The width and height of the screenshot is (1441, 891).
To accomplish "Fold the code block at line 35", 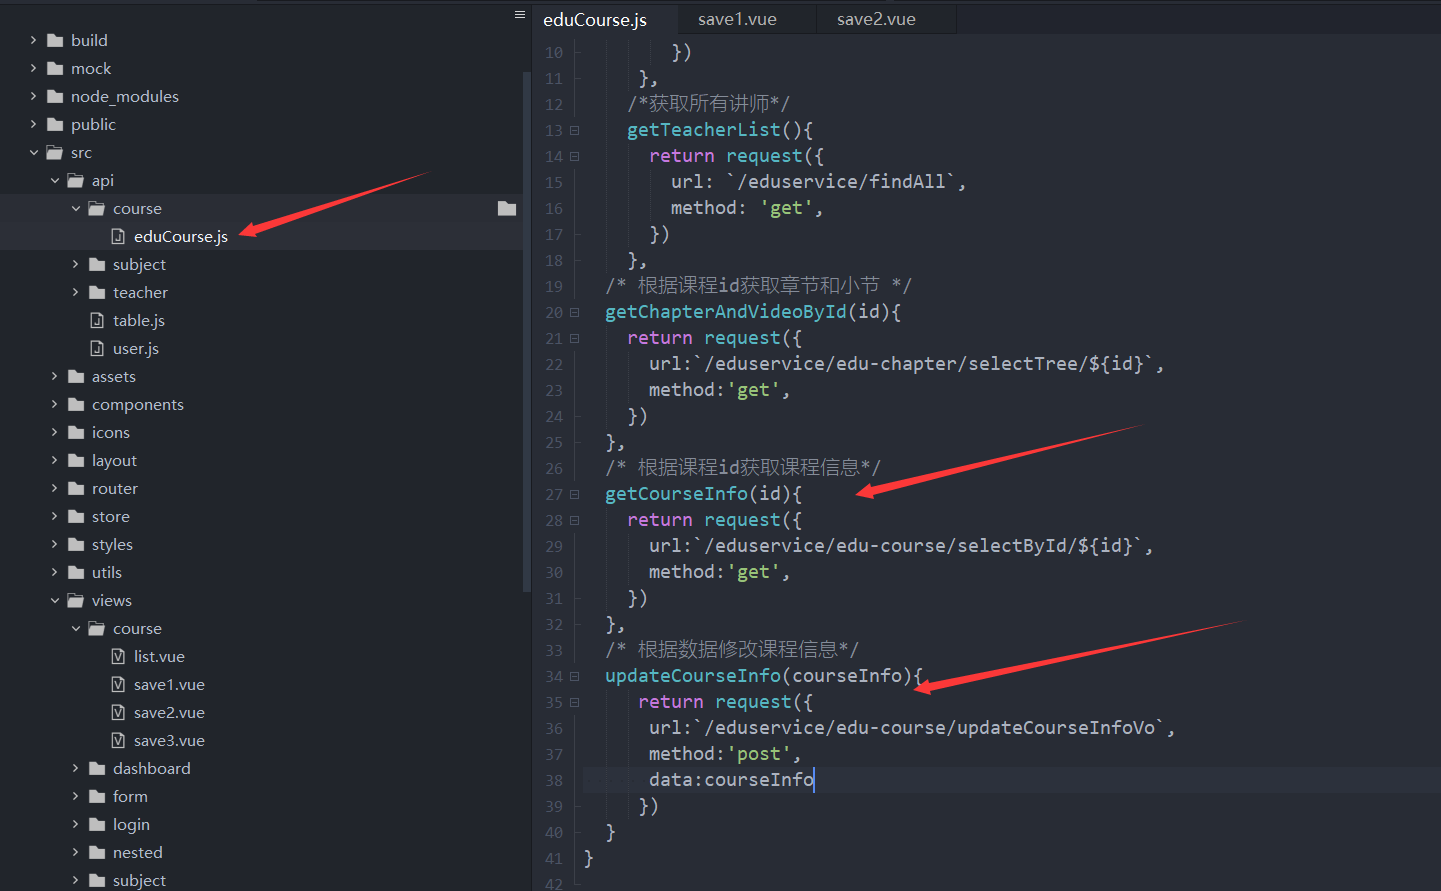I will 574,702.
